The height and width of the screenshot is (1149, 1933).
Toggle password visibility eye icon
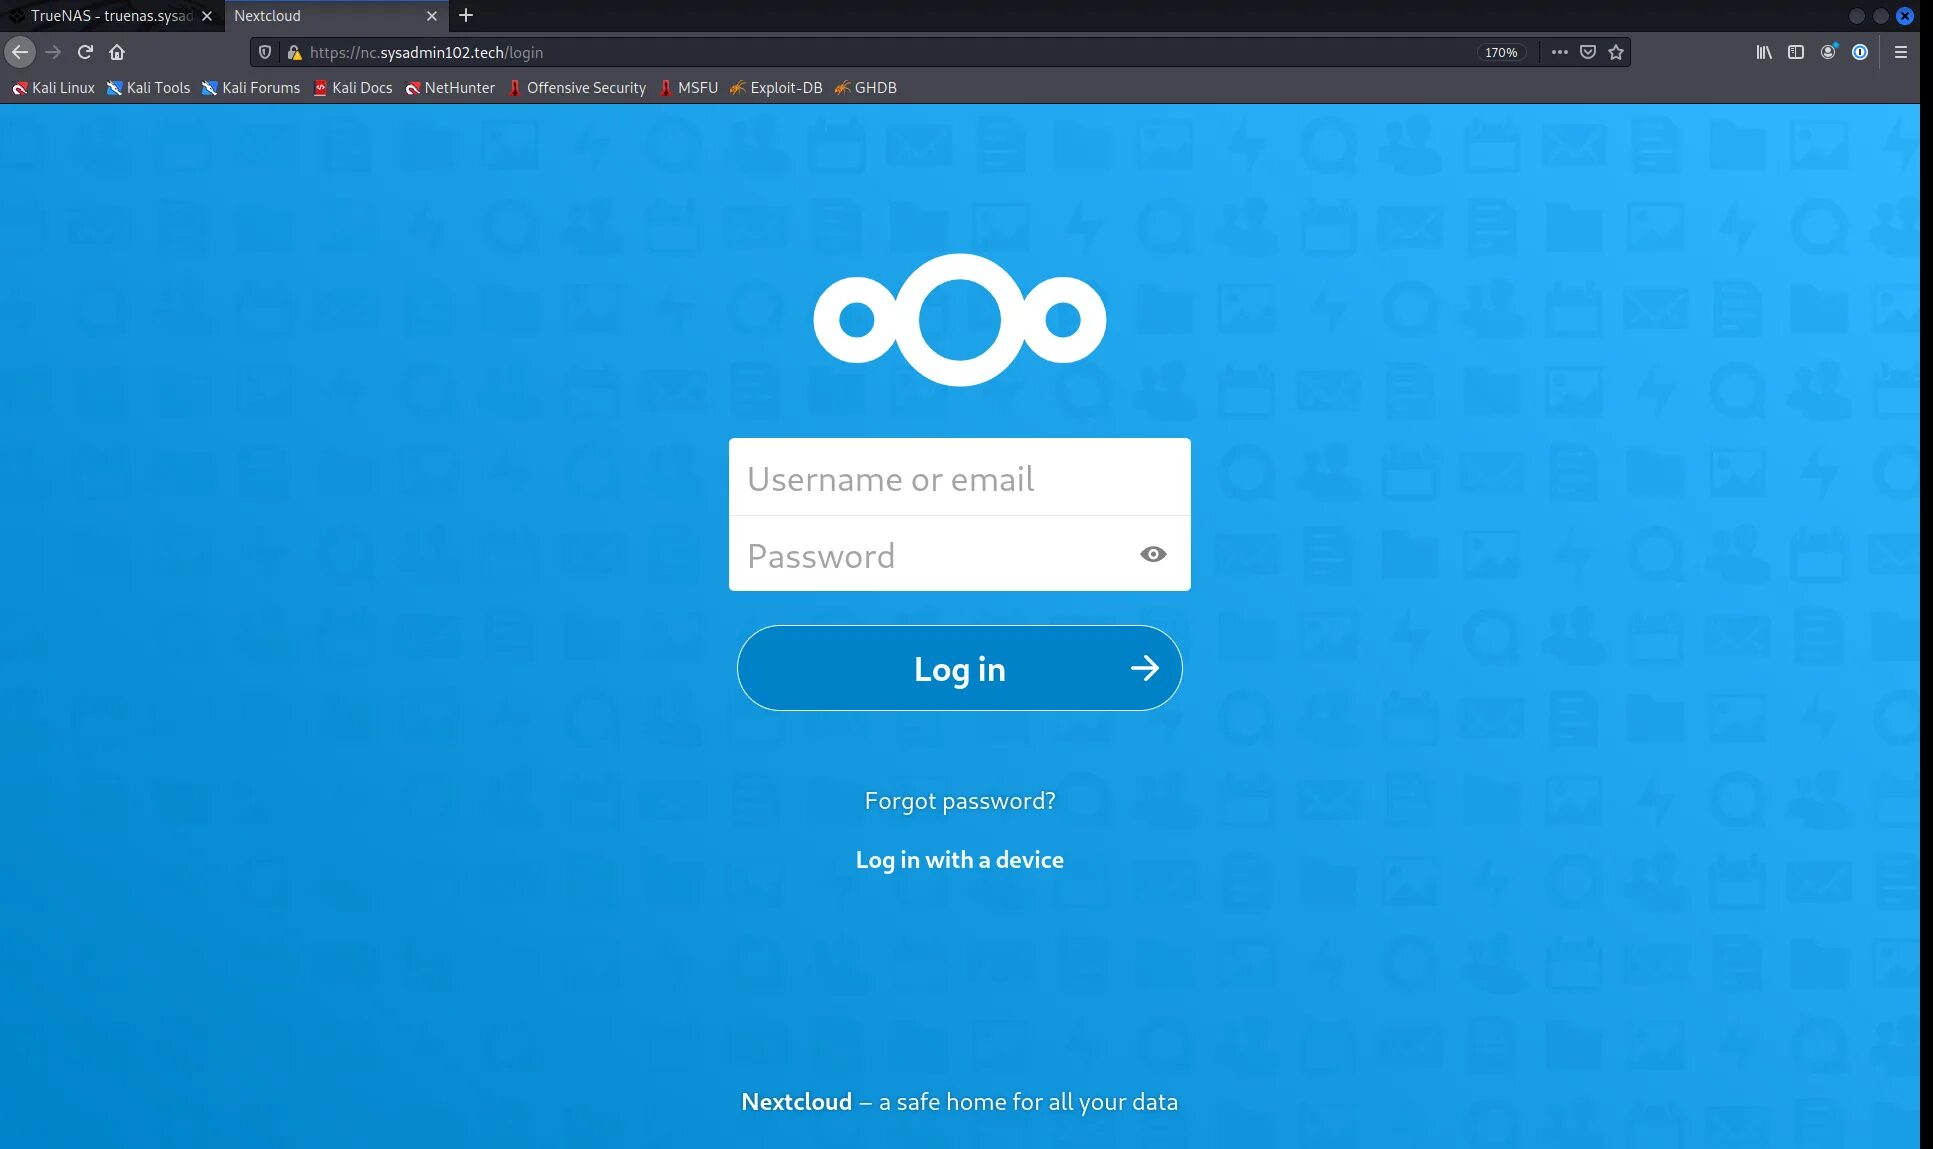[1153, 554]
